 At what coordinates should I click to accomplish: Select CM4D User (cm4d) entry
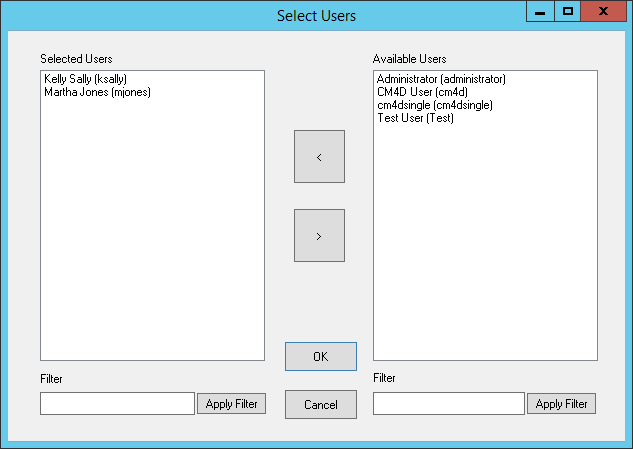tap(416, 91)
